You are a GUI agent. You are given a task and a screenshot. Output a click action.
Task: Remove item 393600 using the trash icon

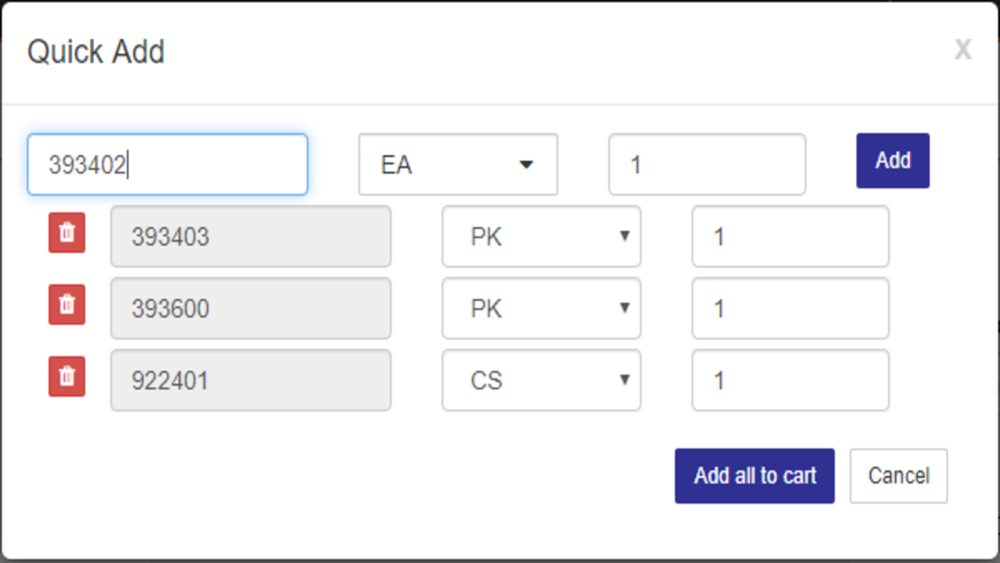point(67,305)
